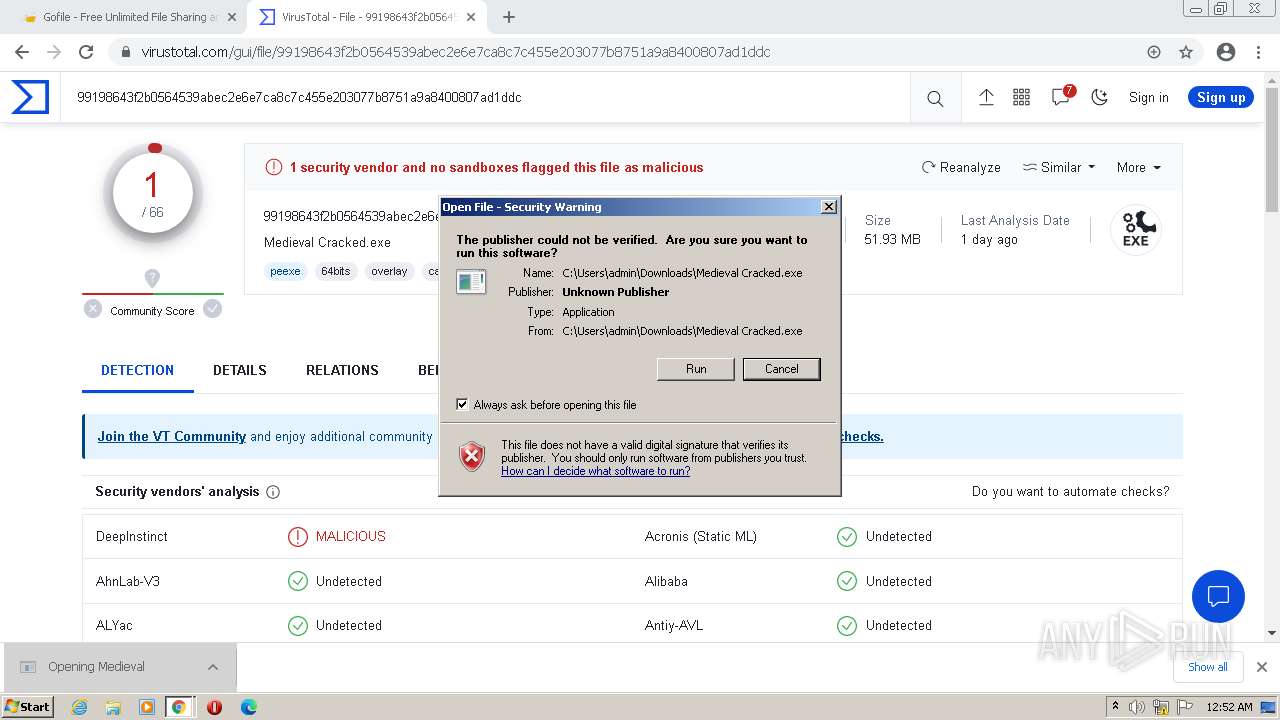This screenshot has height=720, width=1280.
Task: Open media player icon in taskbar
Action: 147,707
